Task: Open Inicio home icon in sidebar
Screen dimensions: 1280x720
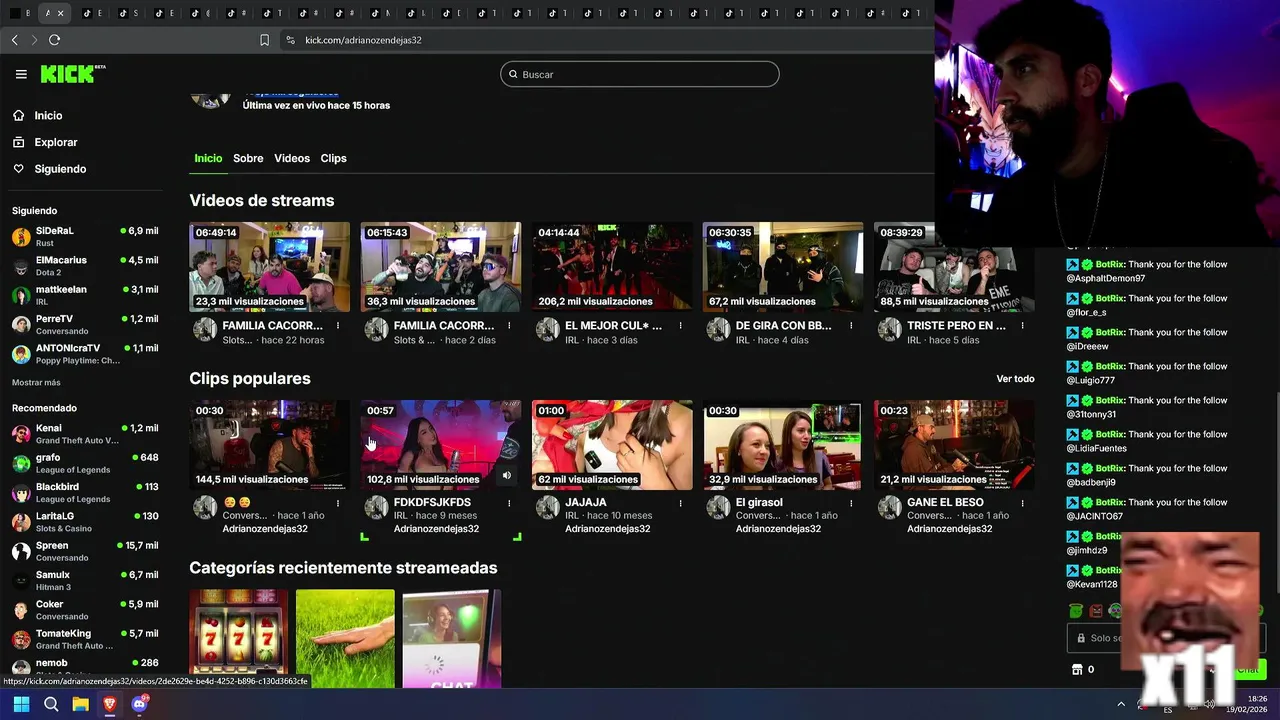Action: coord(19,116)
